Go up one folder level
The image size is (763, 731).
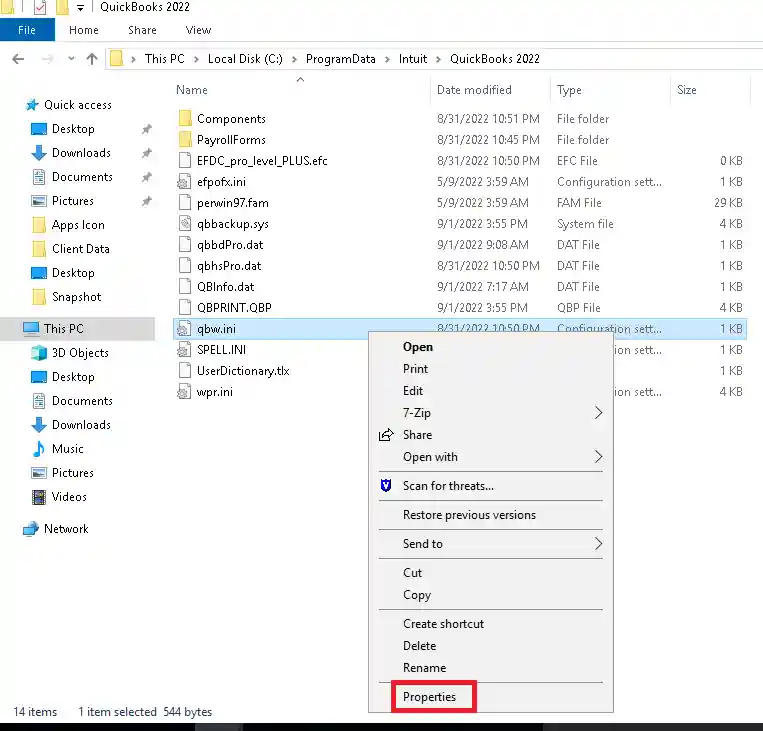(x=92, y=59)
